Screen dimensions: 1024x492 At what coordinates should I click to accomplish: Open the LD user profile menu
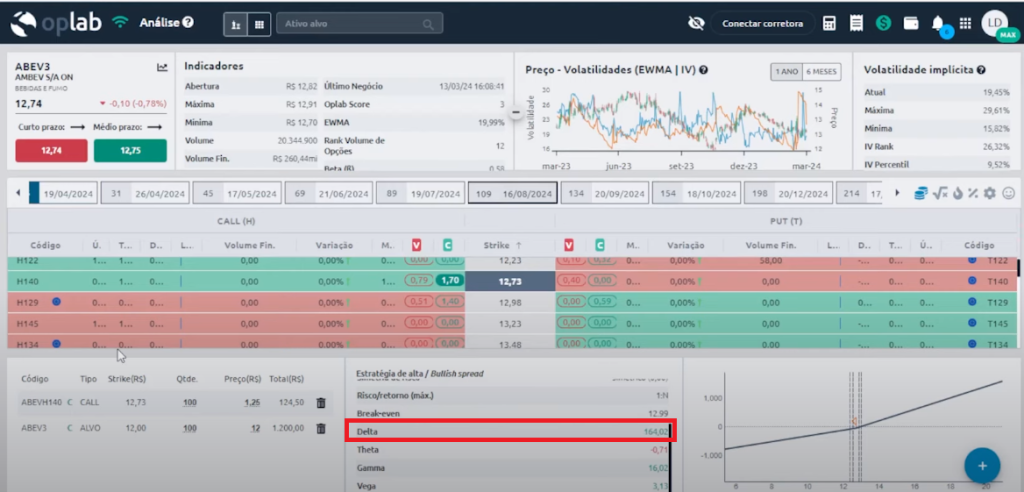click(993, 22)
